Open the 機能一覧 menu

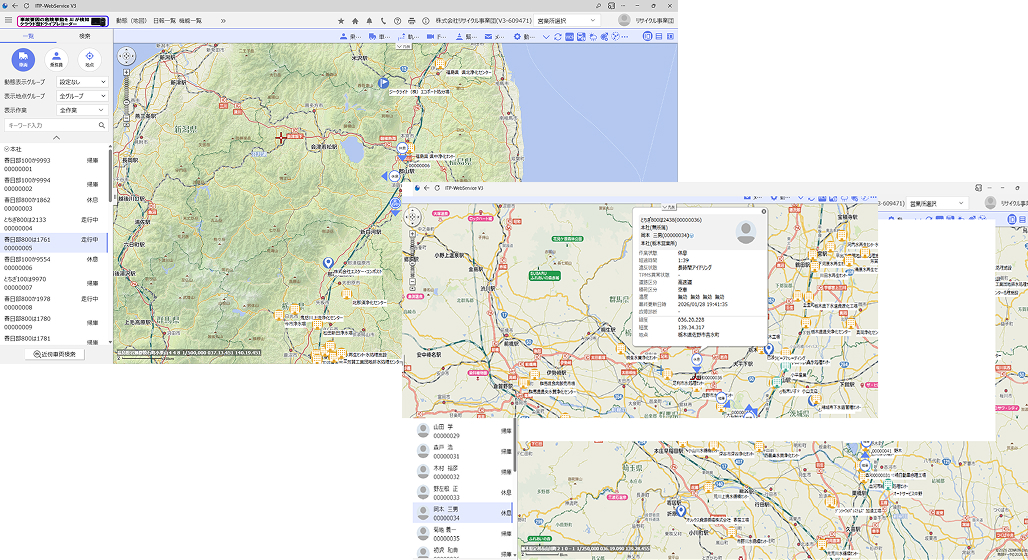pos(190,21)
